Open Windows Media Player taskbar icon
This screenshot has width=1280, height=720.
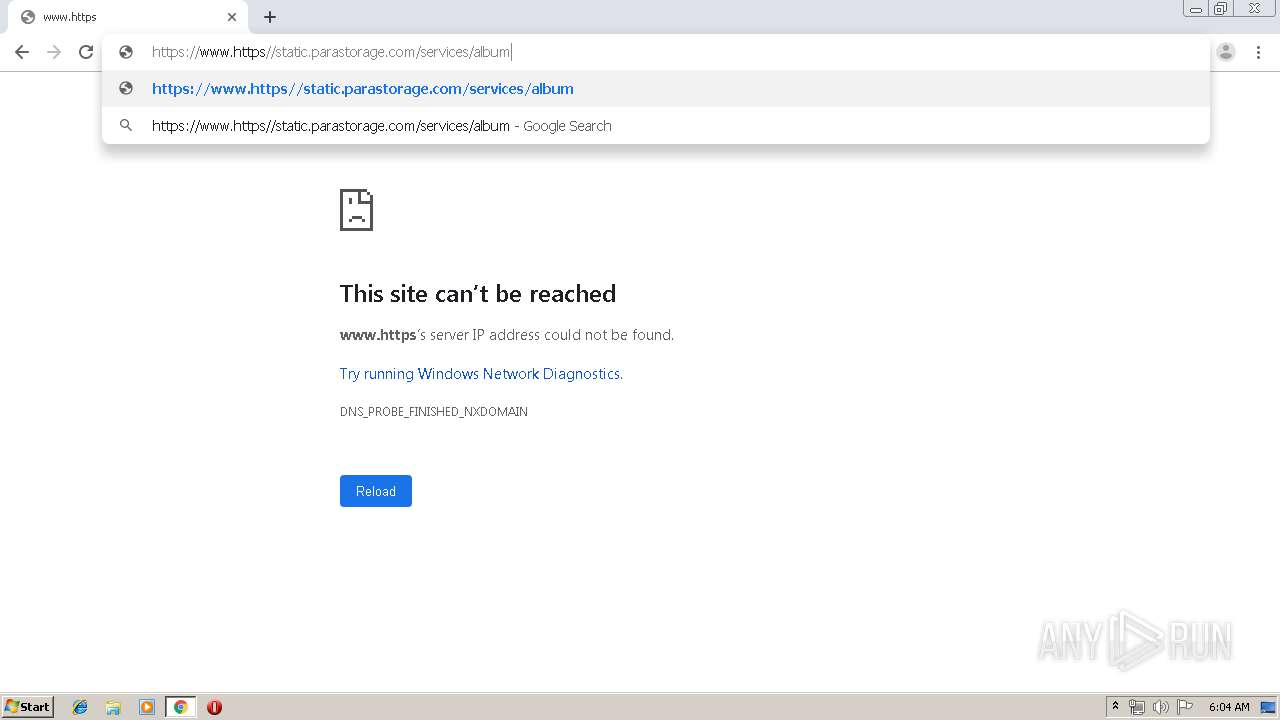(x=147, y=707)
